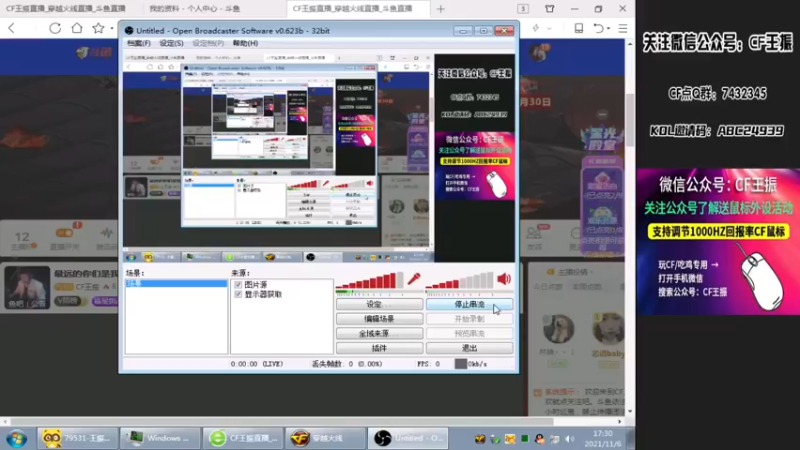Screen dimensions: 800x450
Task: Click the browser reading-mode tablet icon
Action: click(579, 28)
